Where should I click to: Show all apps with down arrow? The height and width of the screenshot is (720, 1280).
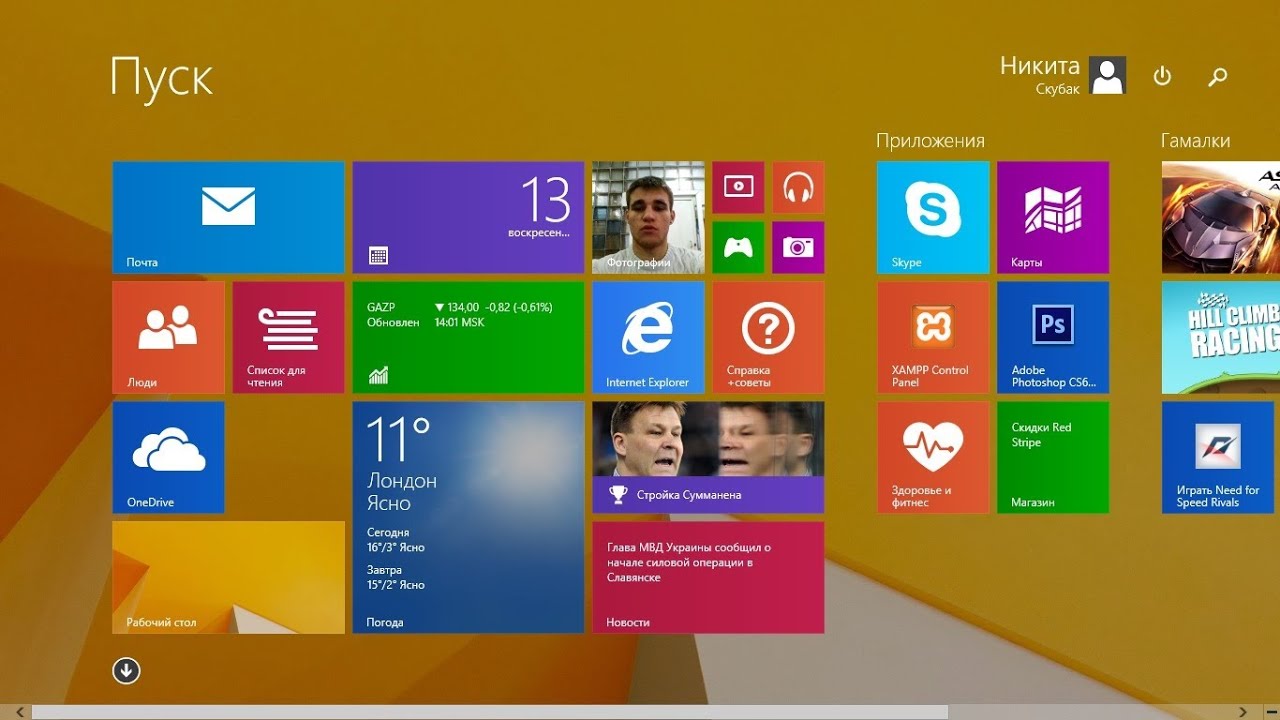(x=126, y=671)
